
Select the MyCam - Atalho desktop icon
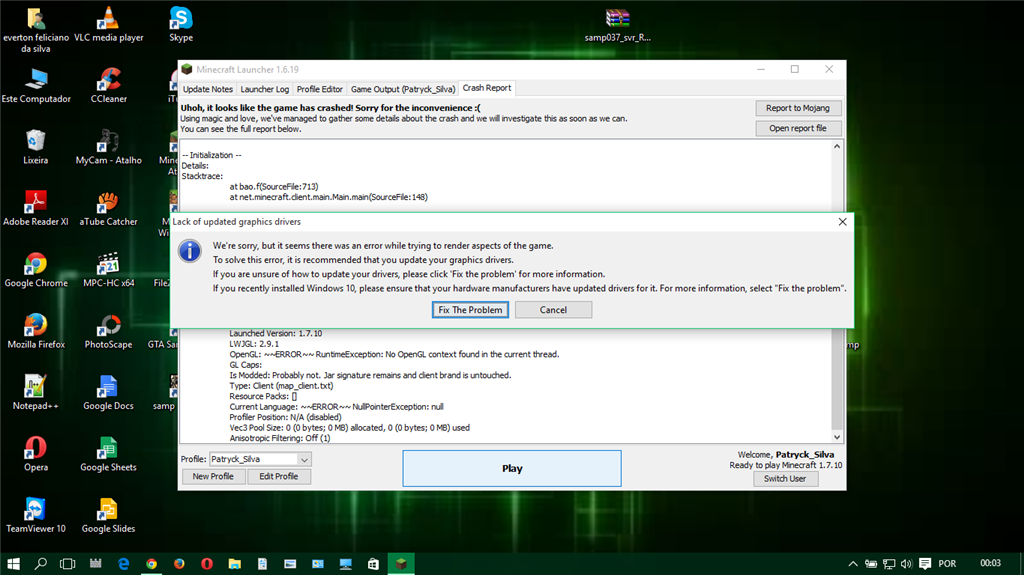(x=108, y=147)
